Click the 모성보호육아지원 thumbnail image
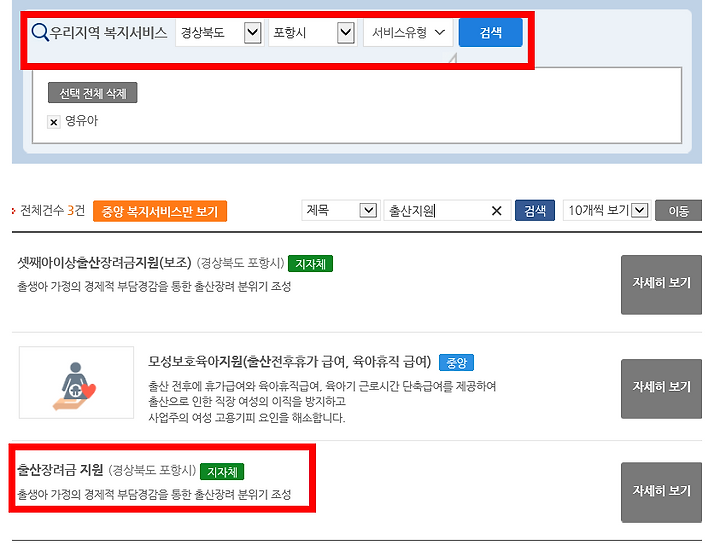 pyautogui.click(x=77, y=382)
